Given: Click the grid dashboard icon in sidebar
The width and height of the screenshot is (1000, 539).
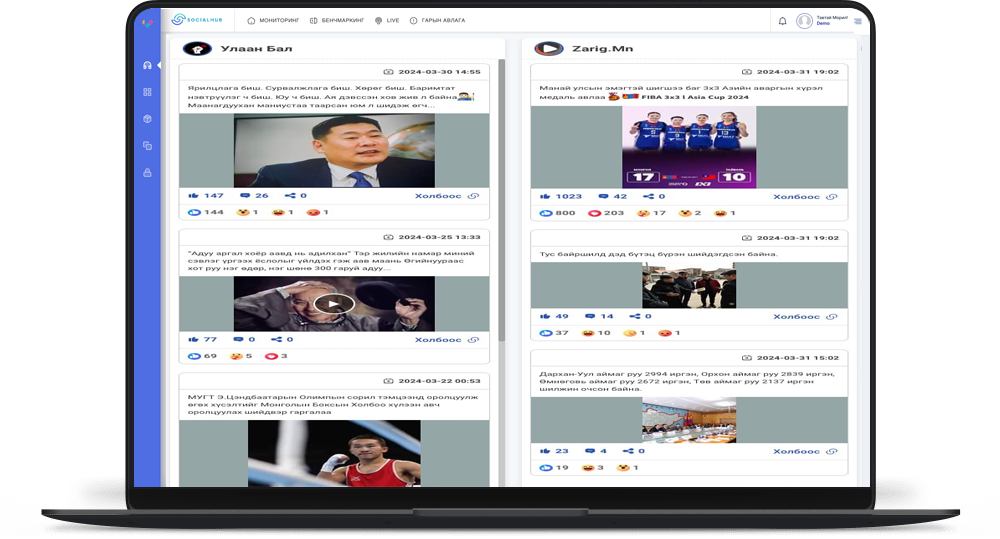Looking at the screenshot, I should pyautogui.click(x=147, y=92).
